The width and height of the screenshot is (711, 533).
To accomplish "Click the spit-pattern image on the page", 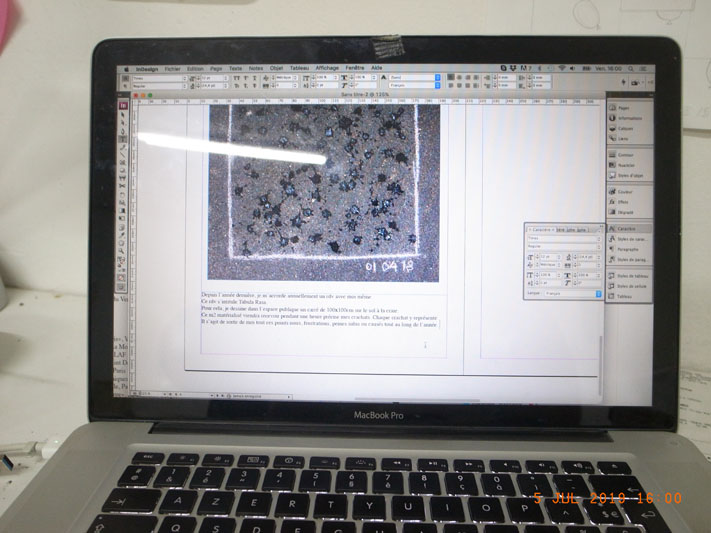I will pyautogui.click(x=324, y=193).
